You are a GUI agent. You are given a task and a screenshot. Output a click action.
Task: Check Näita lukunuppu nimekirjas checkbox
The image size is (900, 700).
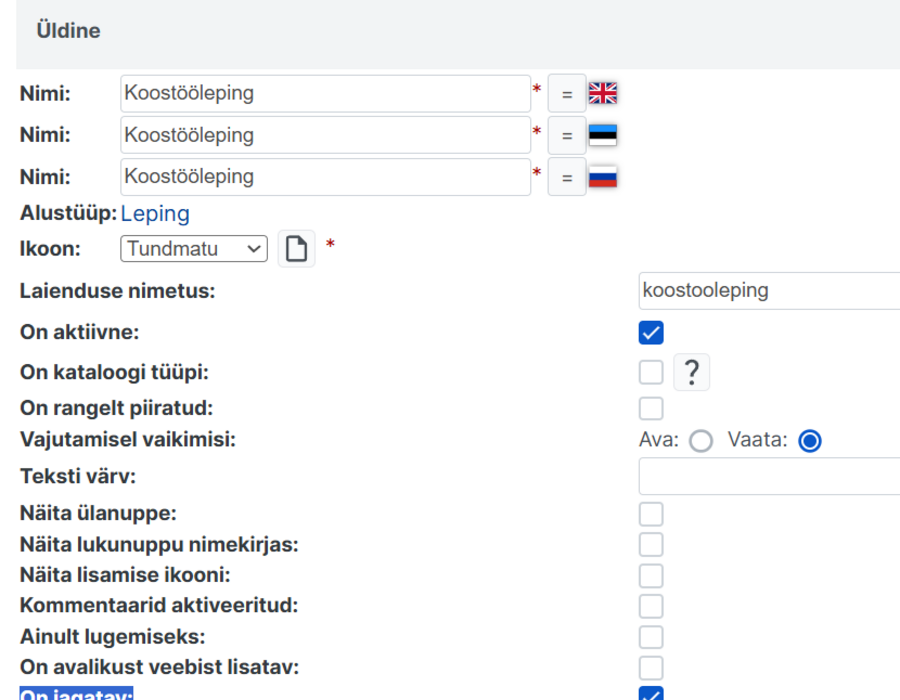click(x=651, y=545)
